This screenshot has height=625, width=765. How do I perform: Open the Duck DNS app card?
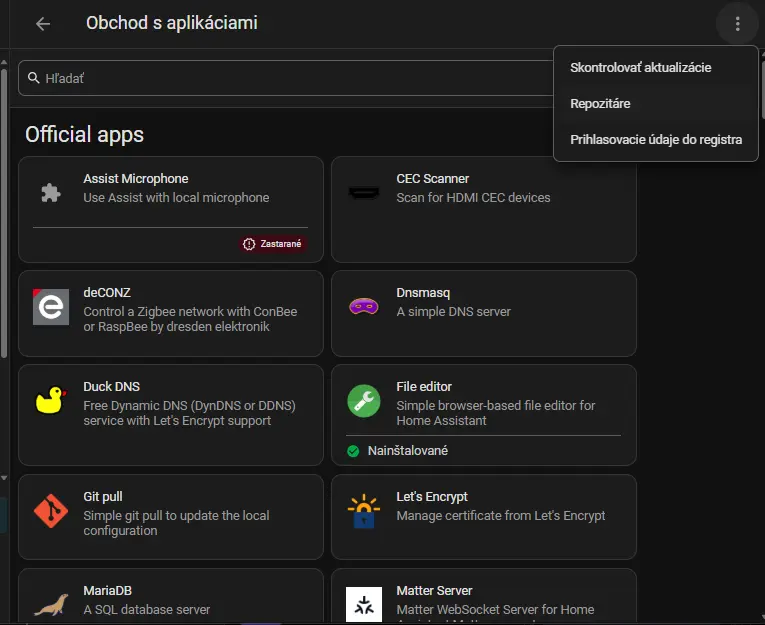(171, 415)
